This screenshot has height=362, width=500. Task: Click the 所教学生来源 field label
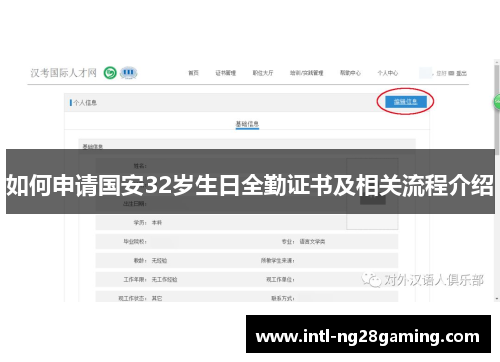[x=277, y=261]
